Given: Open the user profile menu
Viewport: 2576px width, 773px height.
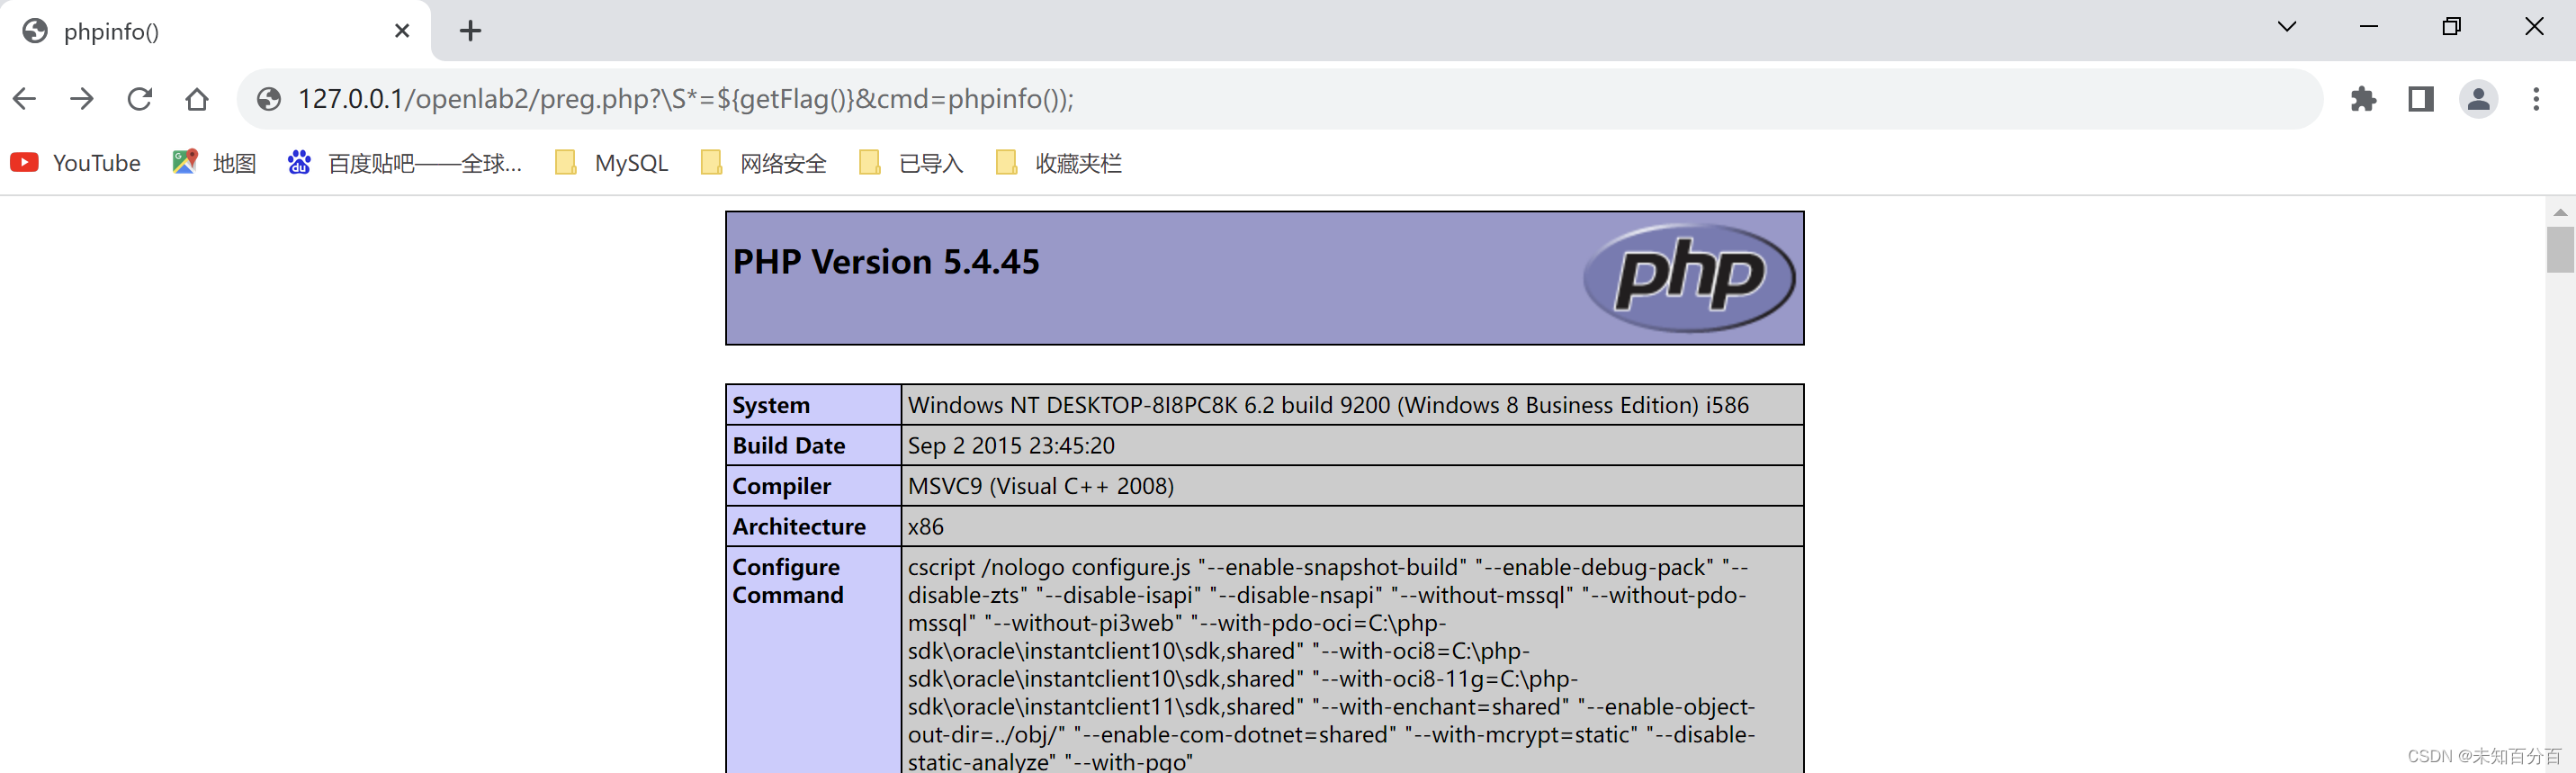Looking at the screenshot, I should [2479, 99].
